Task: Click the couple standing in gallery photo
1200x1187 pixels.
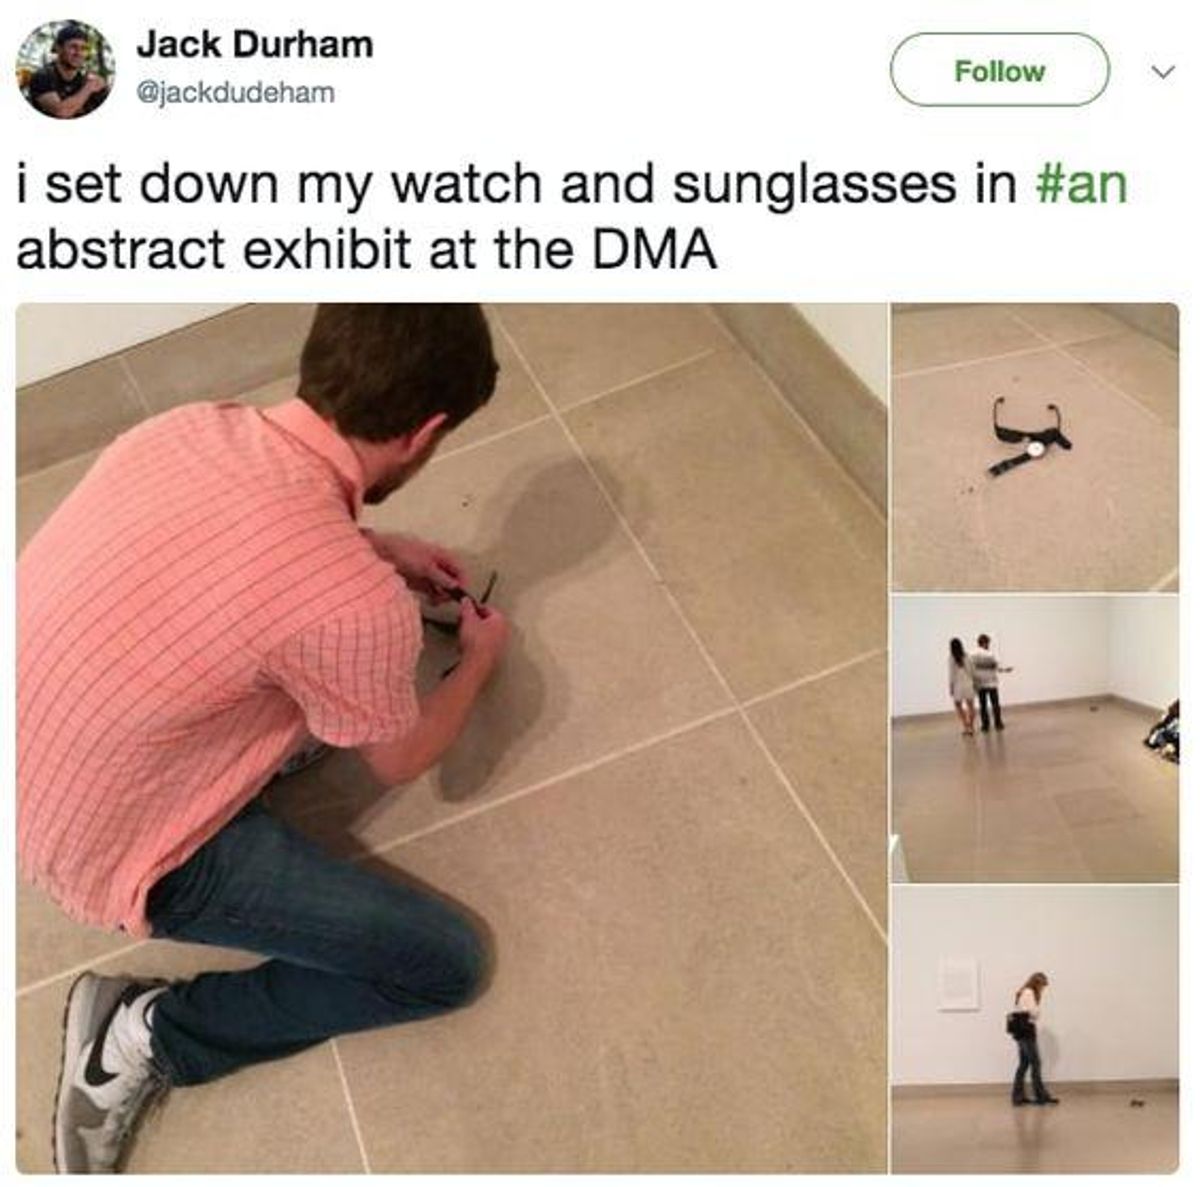Action: (x=977, y=683)
